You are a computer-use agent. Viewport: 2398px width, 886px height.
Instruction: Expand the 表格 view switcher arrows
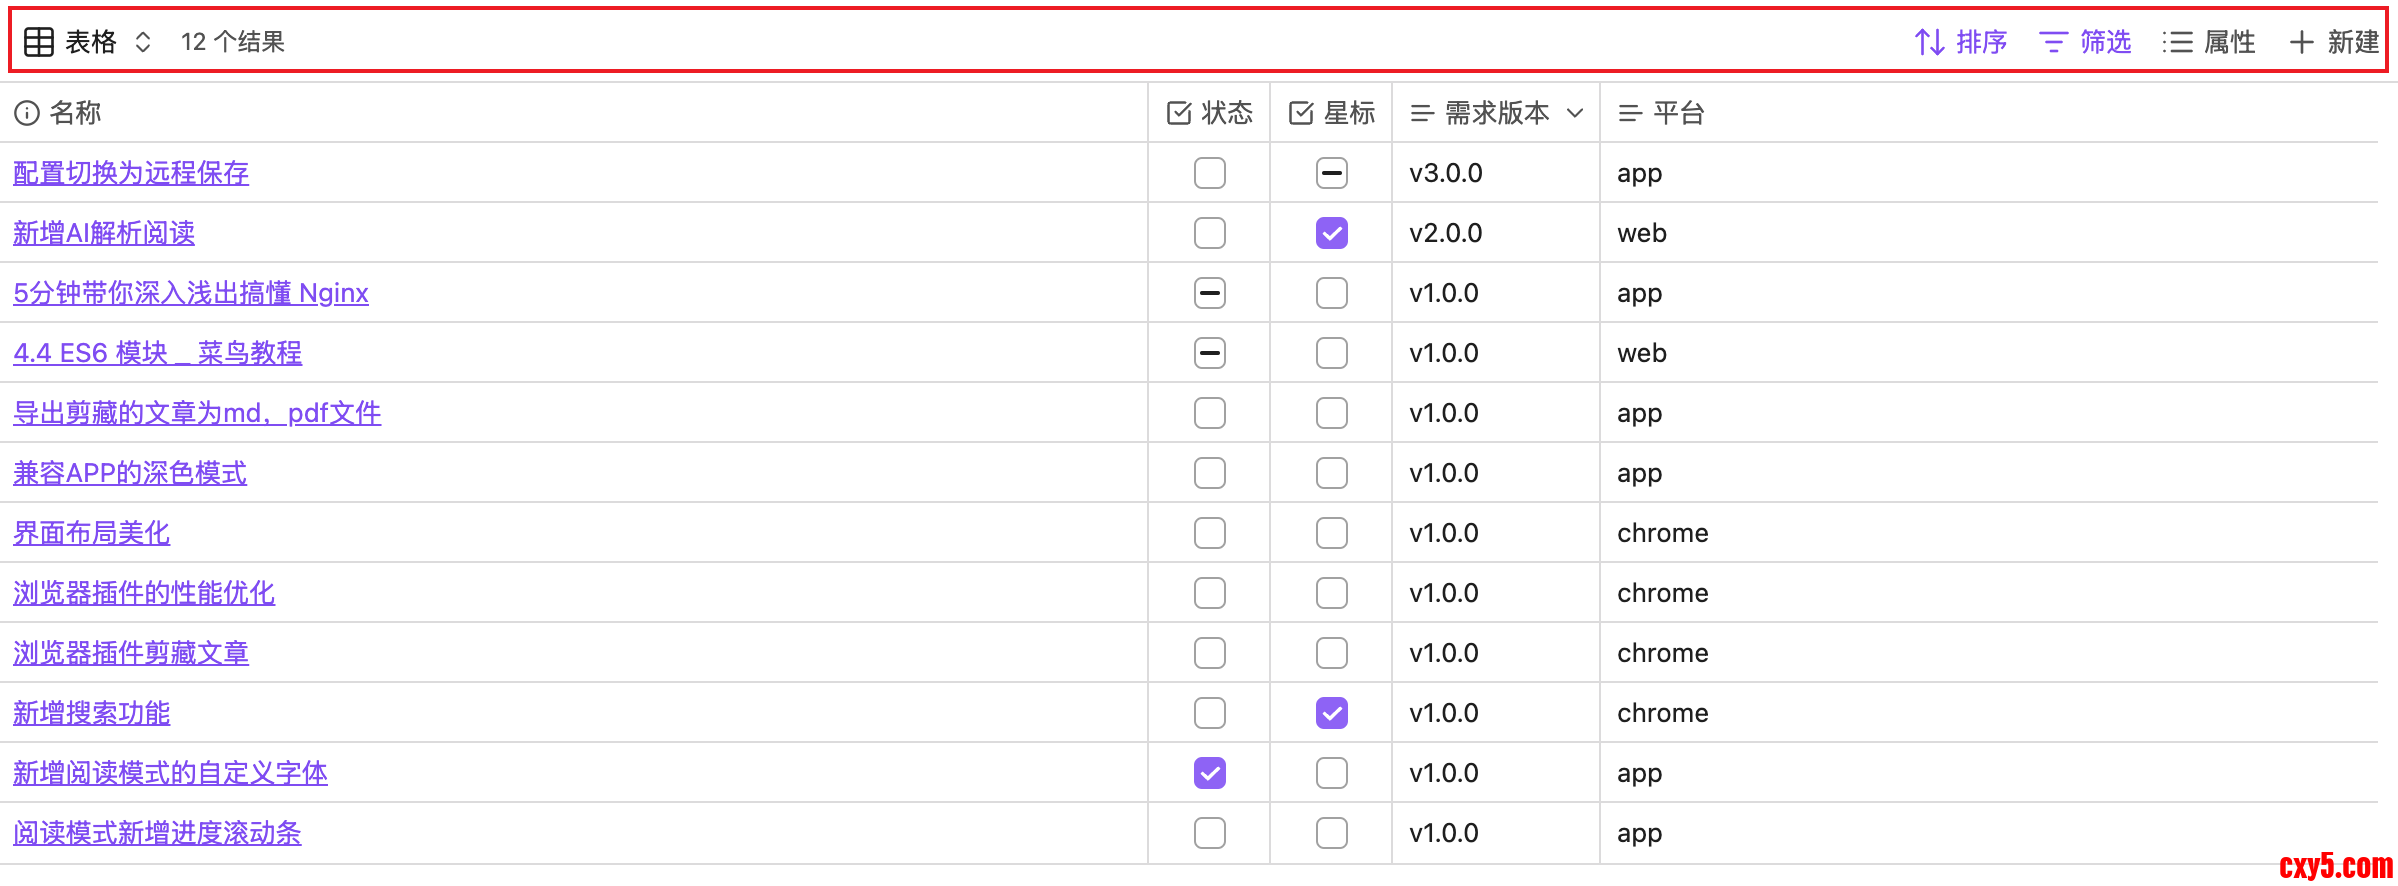[x=143, y=42]
